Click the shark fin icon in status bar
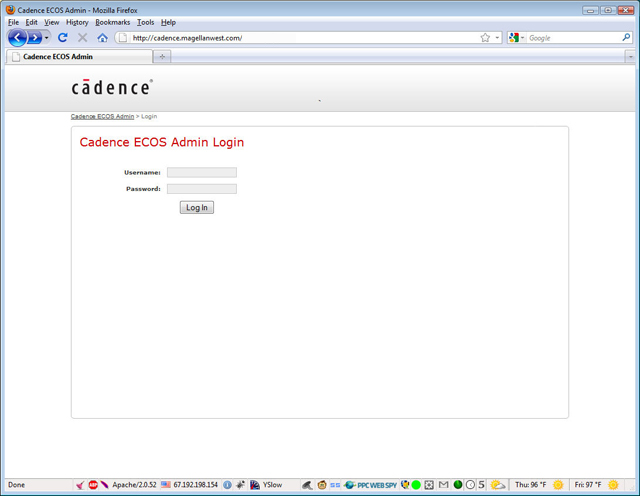640x496 pixels. pyautogui.click(x=307, y=485)
